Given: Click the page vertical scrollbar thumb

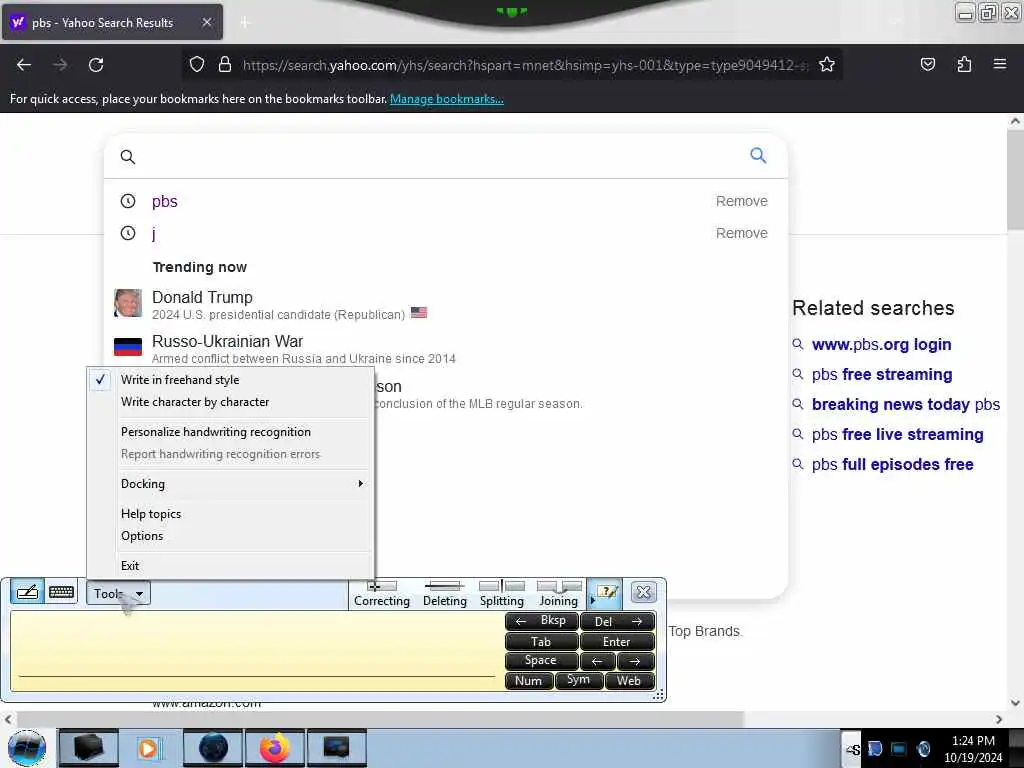Looking at the screenshot, I should click(1015, 180).
